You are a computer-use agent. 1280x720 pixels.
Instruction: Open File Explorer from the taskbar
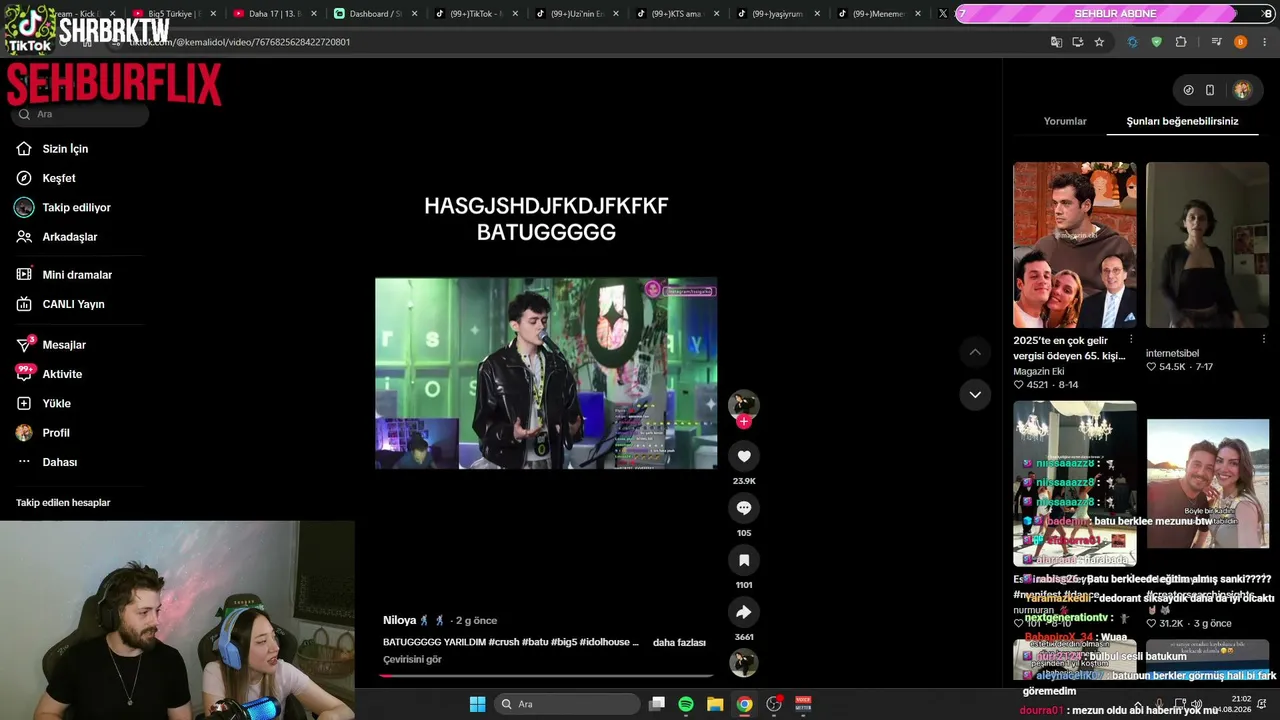coord(715,704)
